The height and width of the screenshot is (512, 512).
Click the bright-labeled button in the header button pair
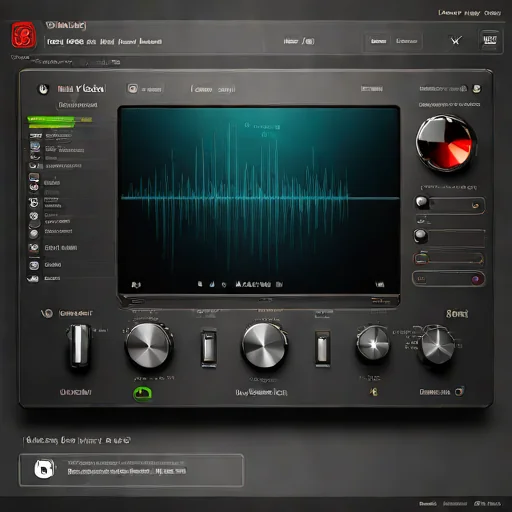point(379,41)
